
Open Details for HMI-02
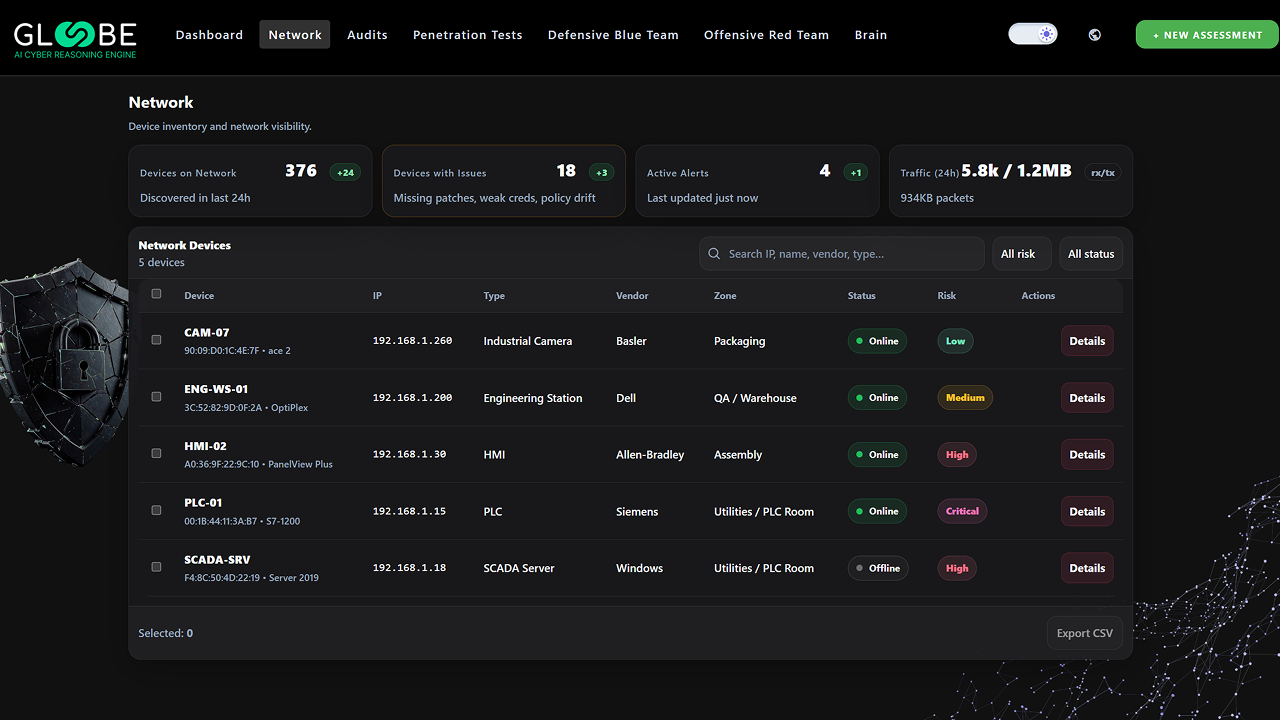click(1087, 454)
